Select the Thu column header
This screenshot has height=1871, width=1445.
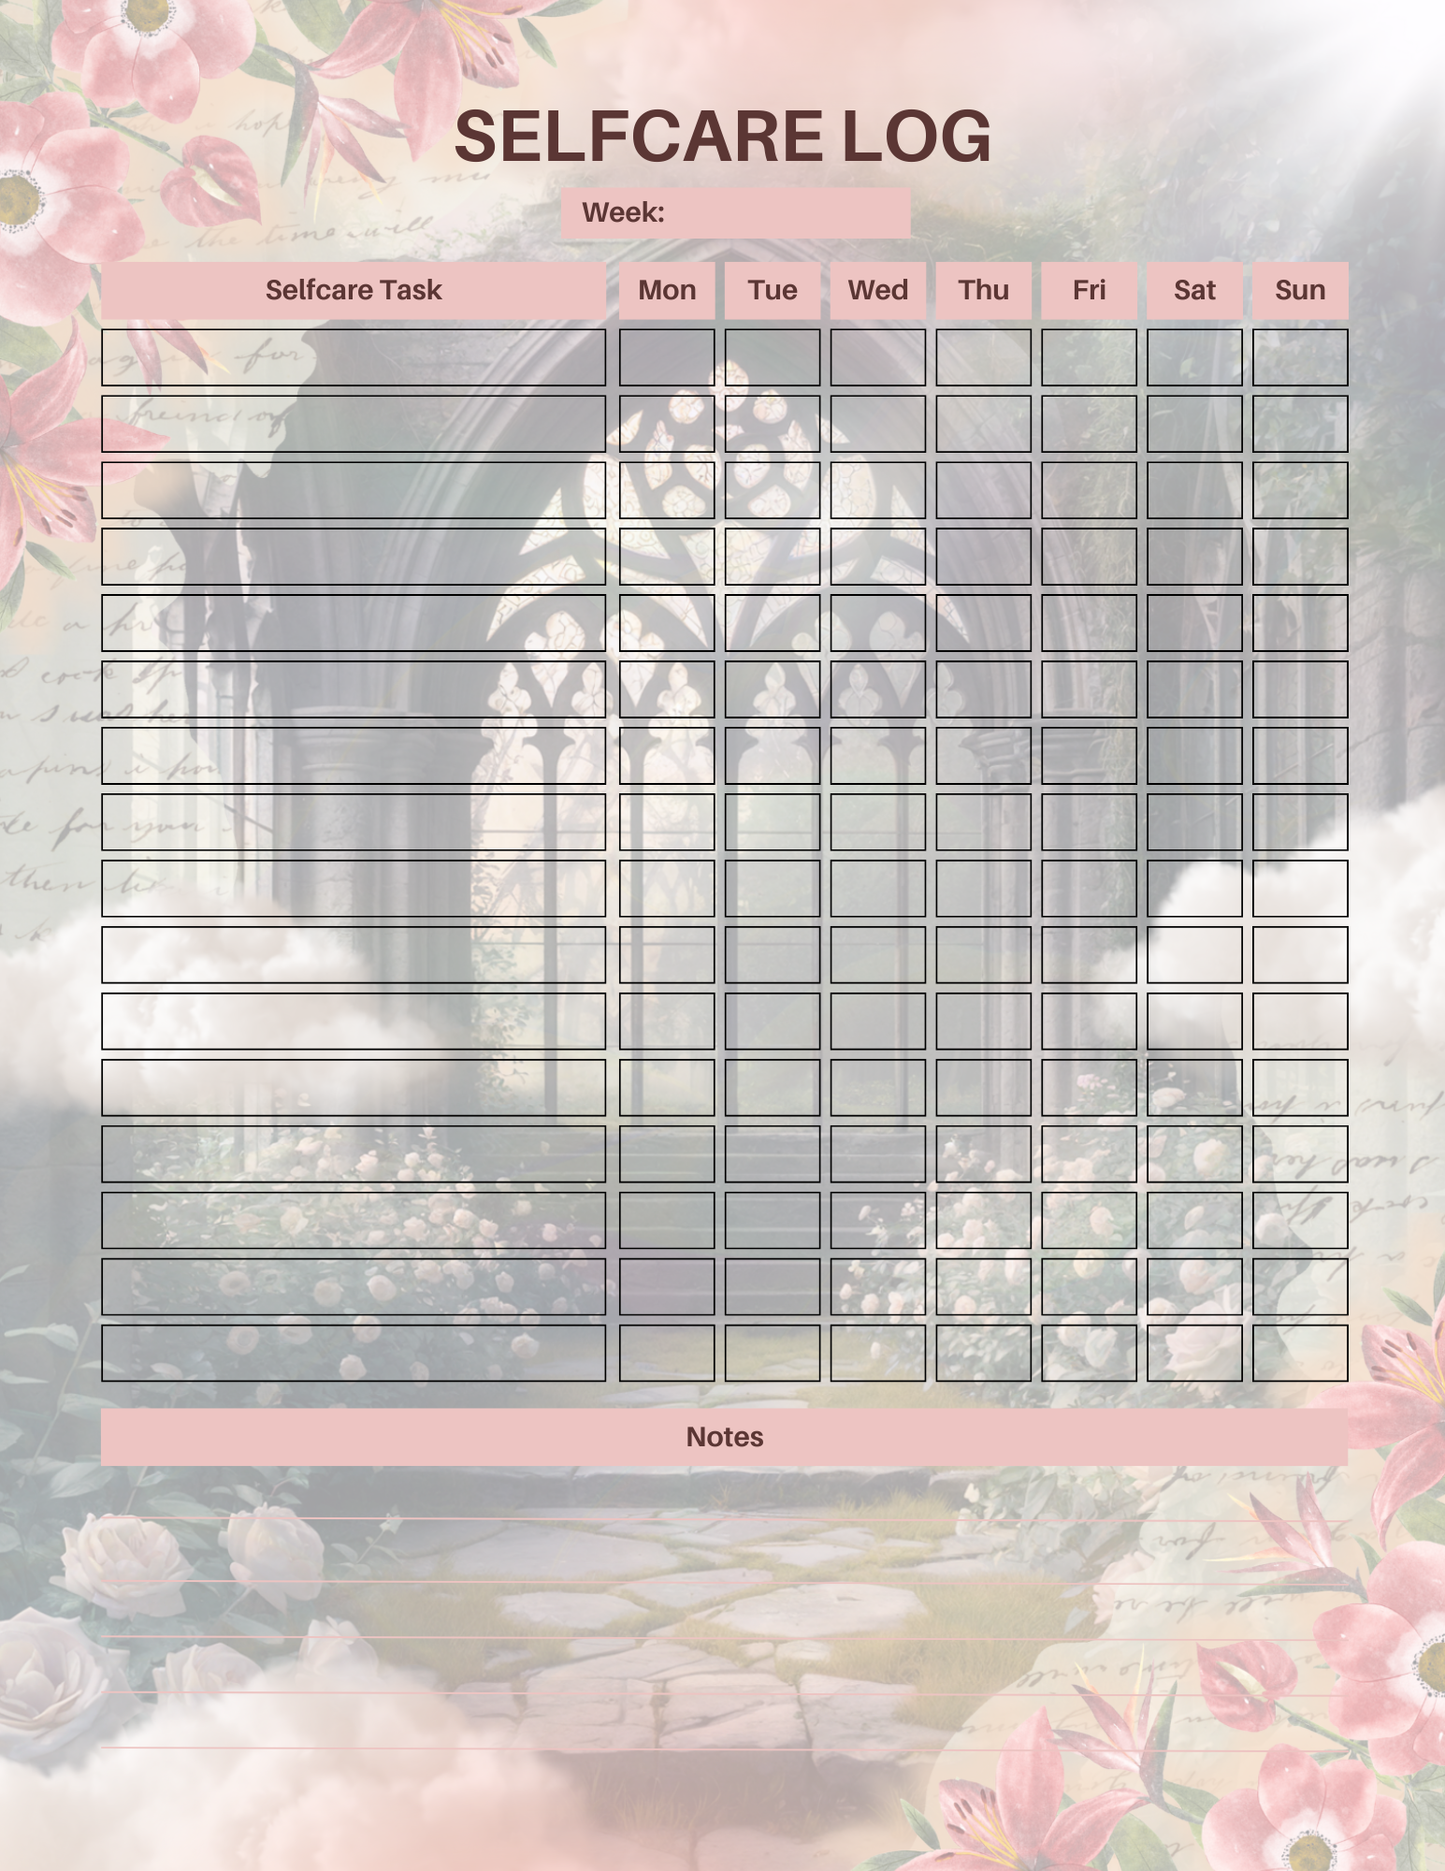coord(983,290)
